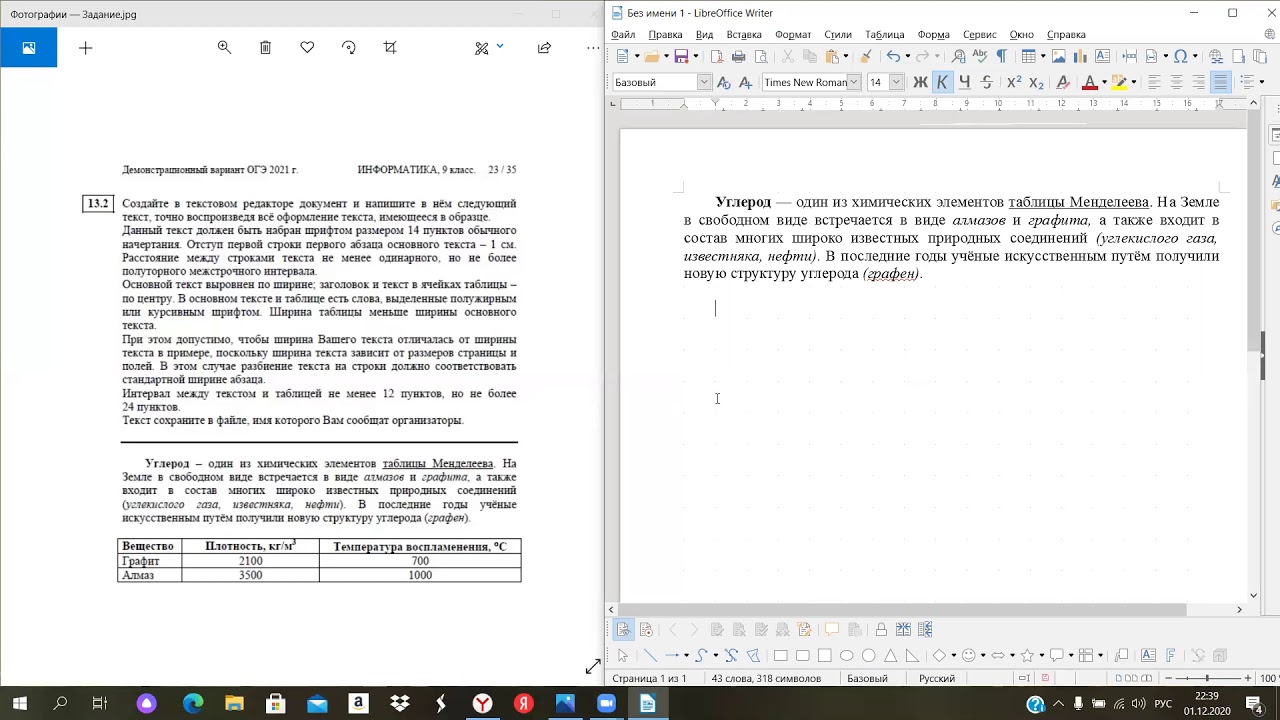Insert special character omega icon

(x=1180, y=56)
